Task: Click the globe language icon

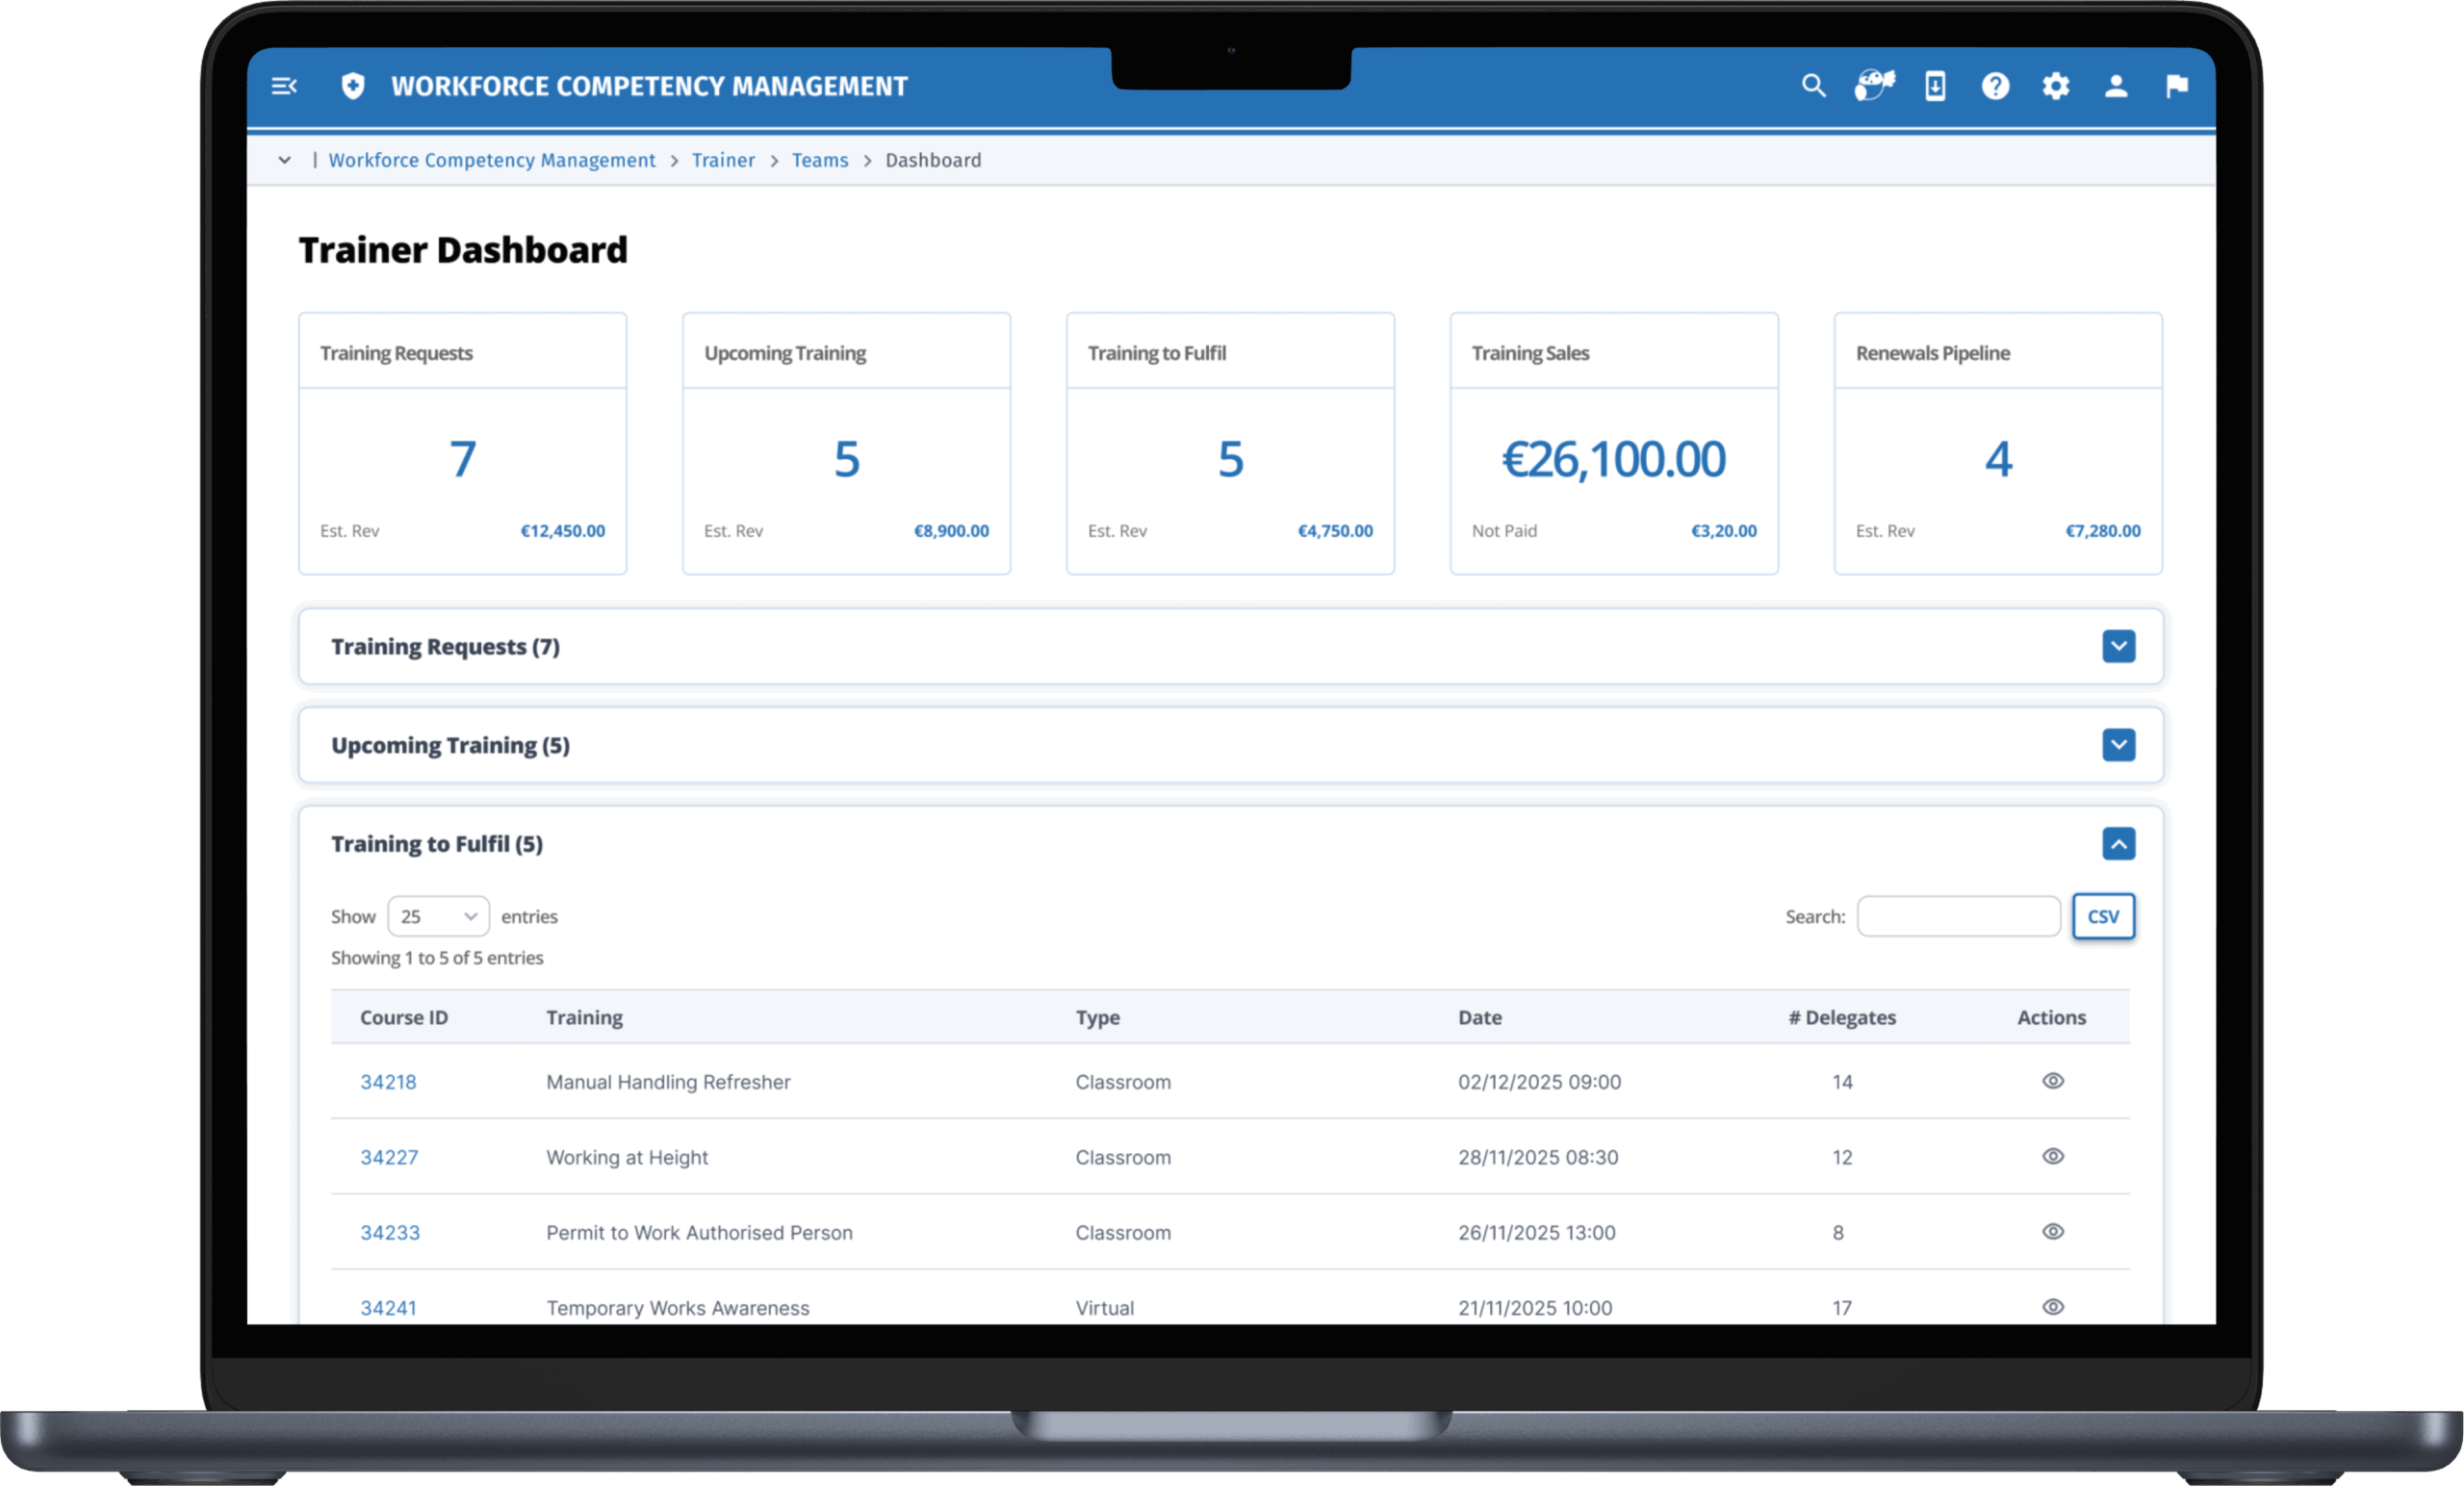Action: click(1874, 86)
